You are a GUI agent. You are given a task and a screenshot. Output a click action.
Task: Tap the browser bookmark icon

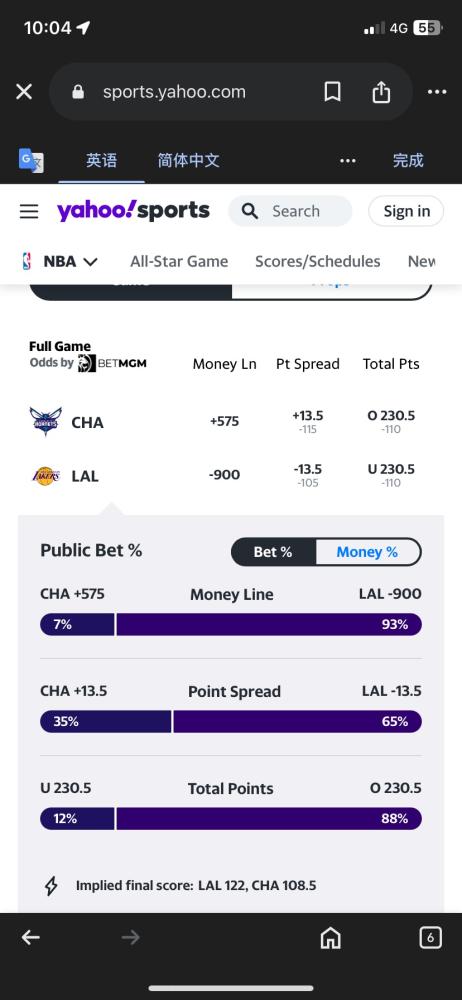pos(332,92)
